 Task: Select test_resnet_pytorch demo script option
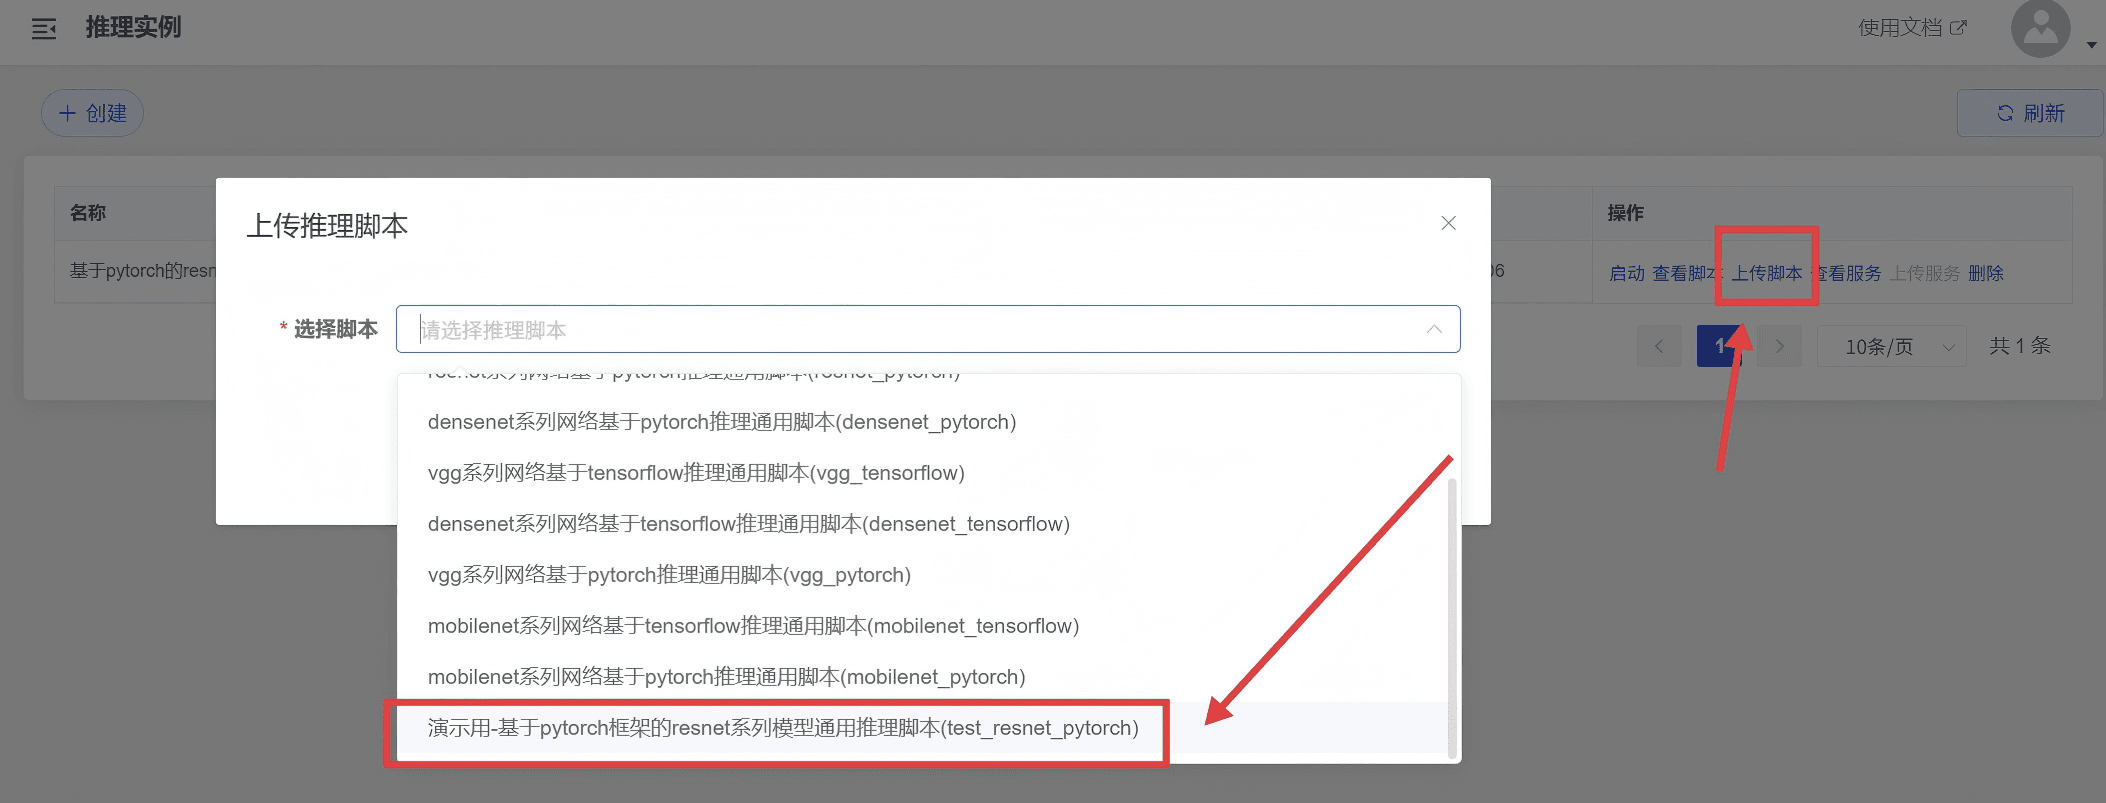pos(782,728)
